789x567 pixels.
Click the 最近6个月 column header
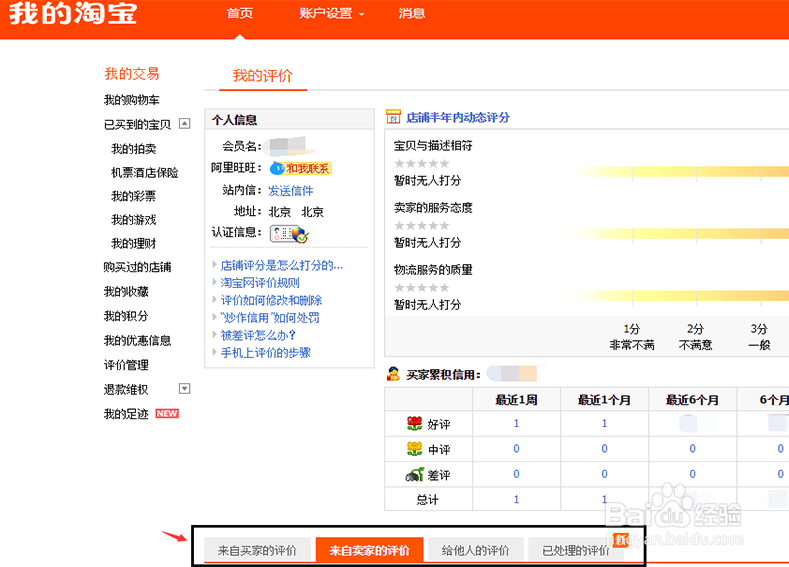[x=692, y=400]
